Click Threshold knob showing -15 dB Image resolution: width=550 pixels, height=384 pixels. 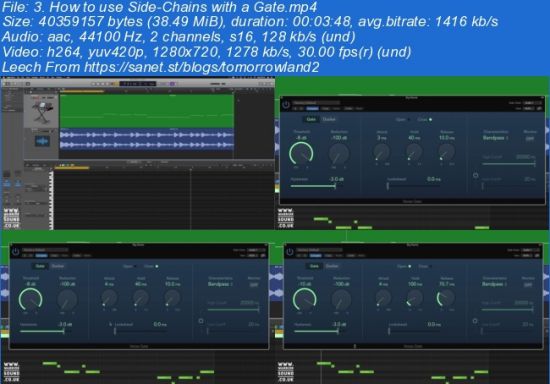tap(304, 300)
